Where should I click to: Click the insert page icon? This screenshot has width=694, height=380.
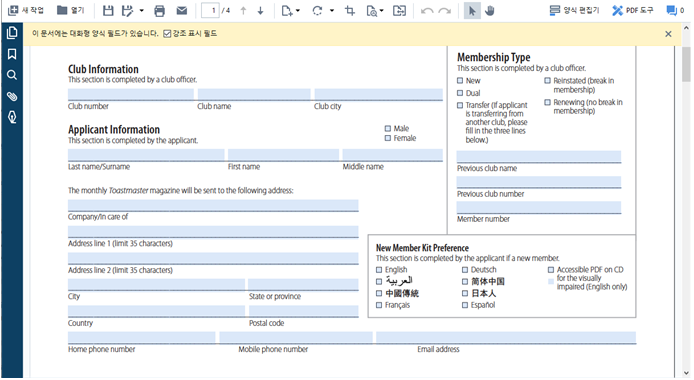[287, 11]
